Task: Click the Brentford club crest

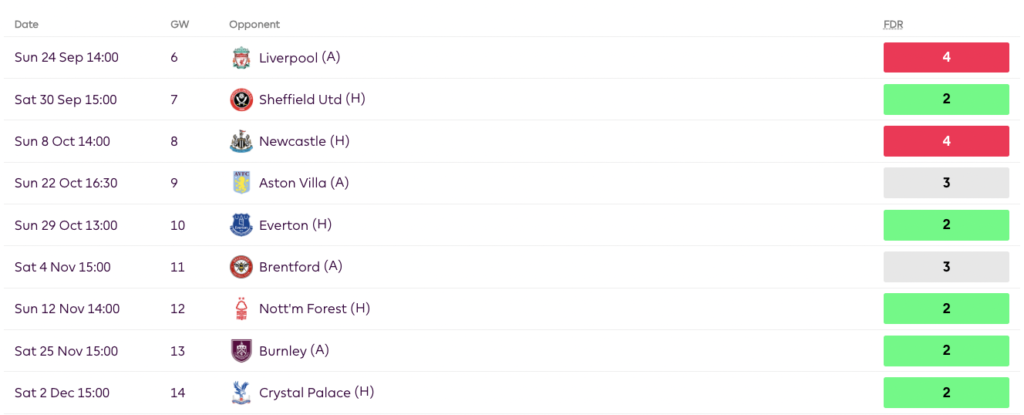Action: [240, 268]
